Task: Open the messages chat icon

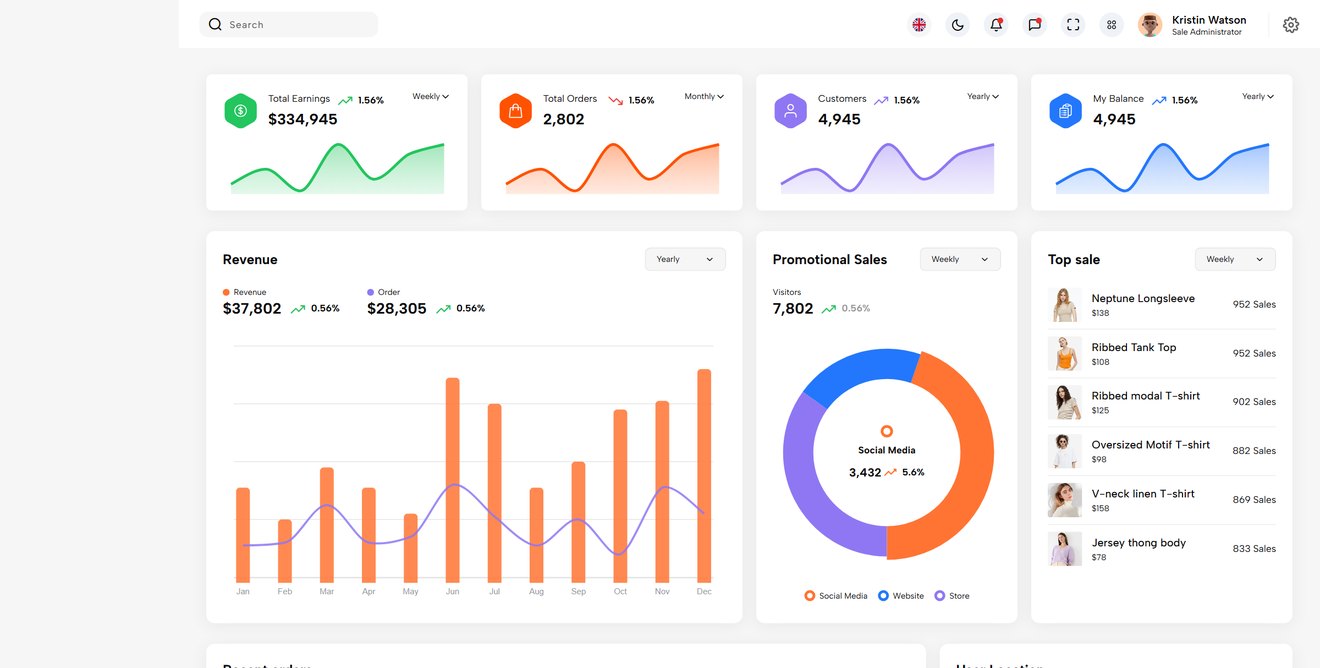Action: point(1035,25)
